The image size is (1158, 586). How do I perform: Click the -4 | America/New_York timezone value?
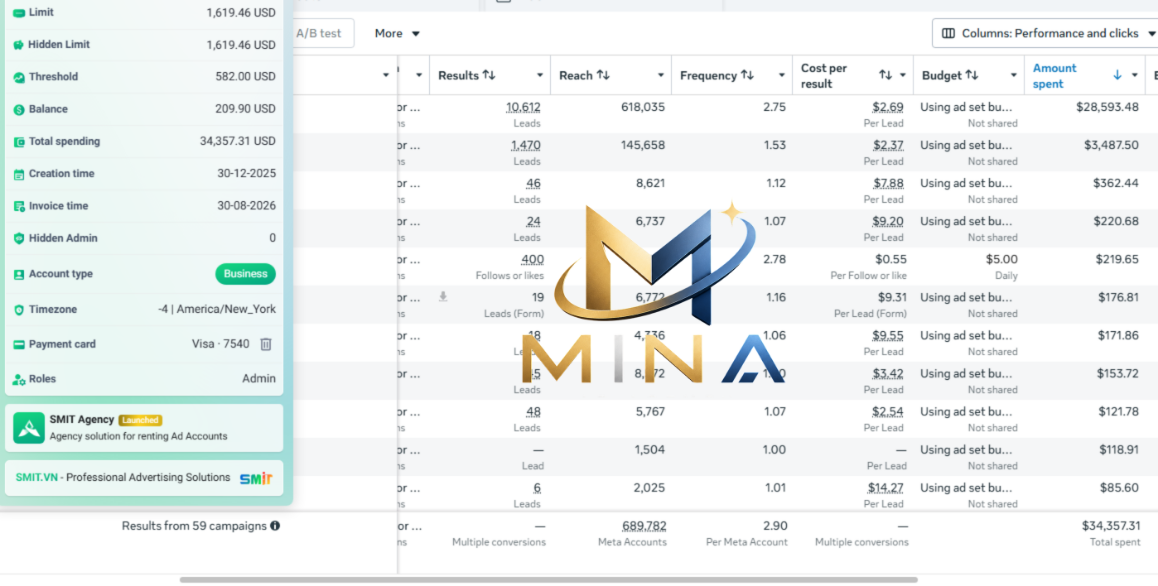(217, 310)
